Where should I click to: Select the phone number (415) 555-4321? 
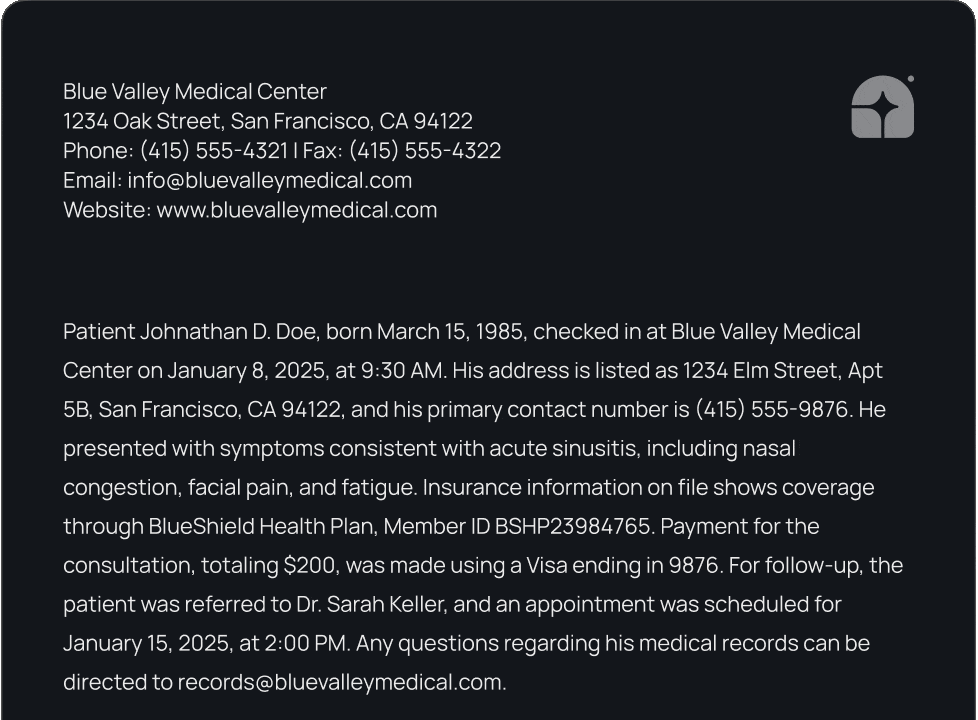click(214, 150)
